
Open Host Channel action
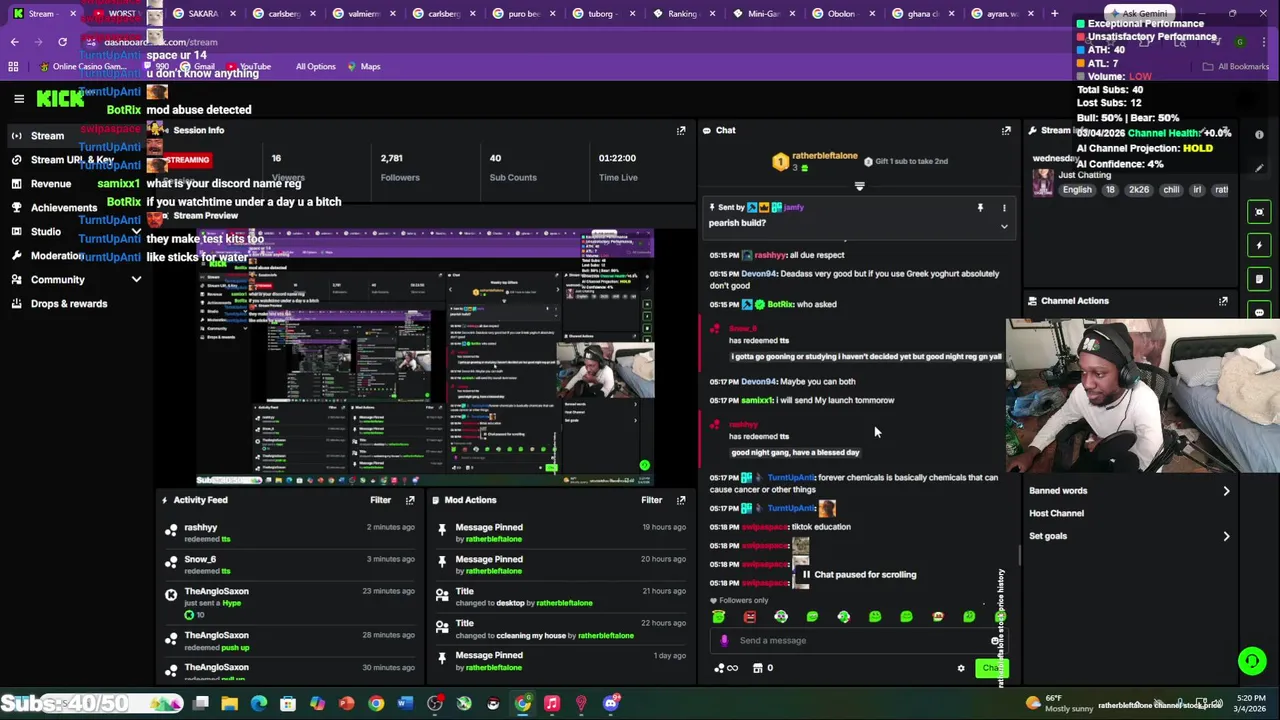1129,513
